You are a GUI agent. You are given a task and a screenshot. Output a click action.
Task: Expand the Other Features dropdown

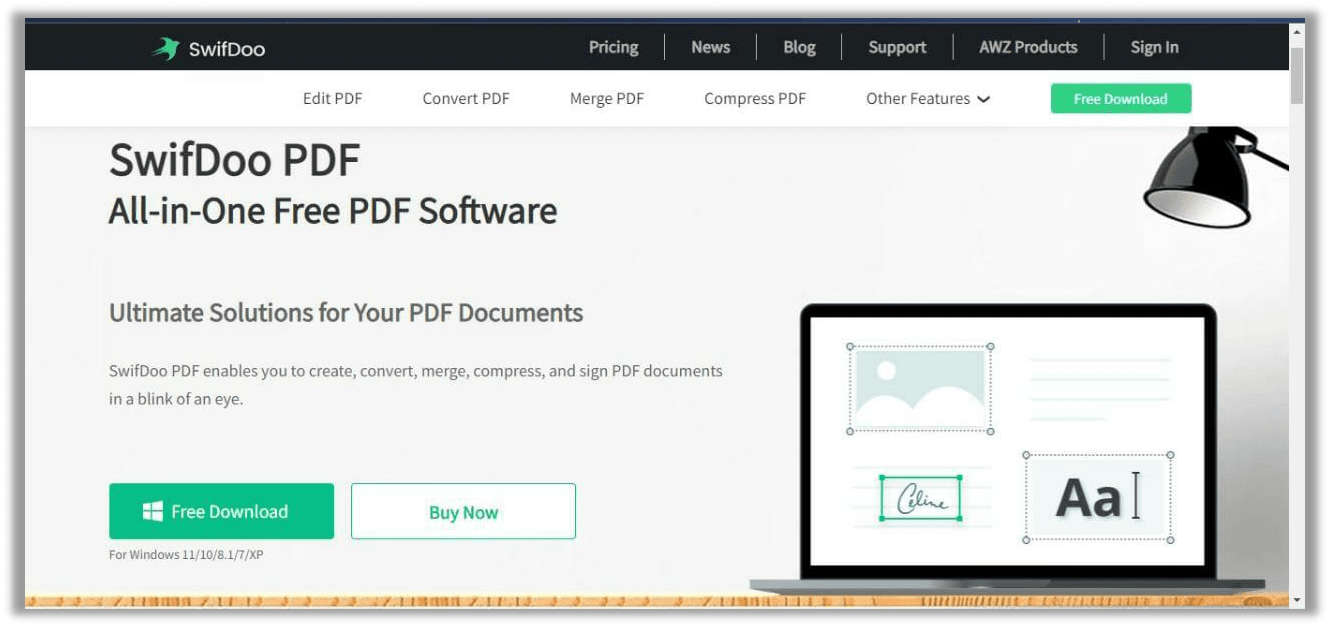coord(928,98)
